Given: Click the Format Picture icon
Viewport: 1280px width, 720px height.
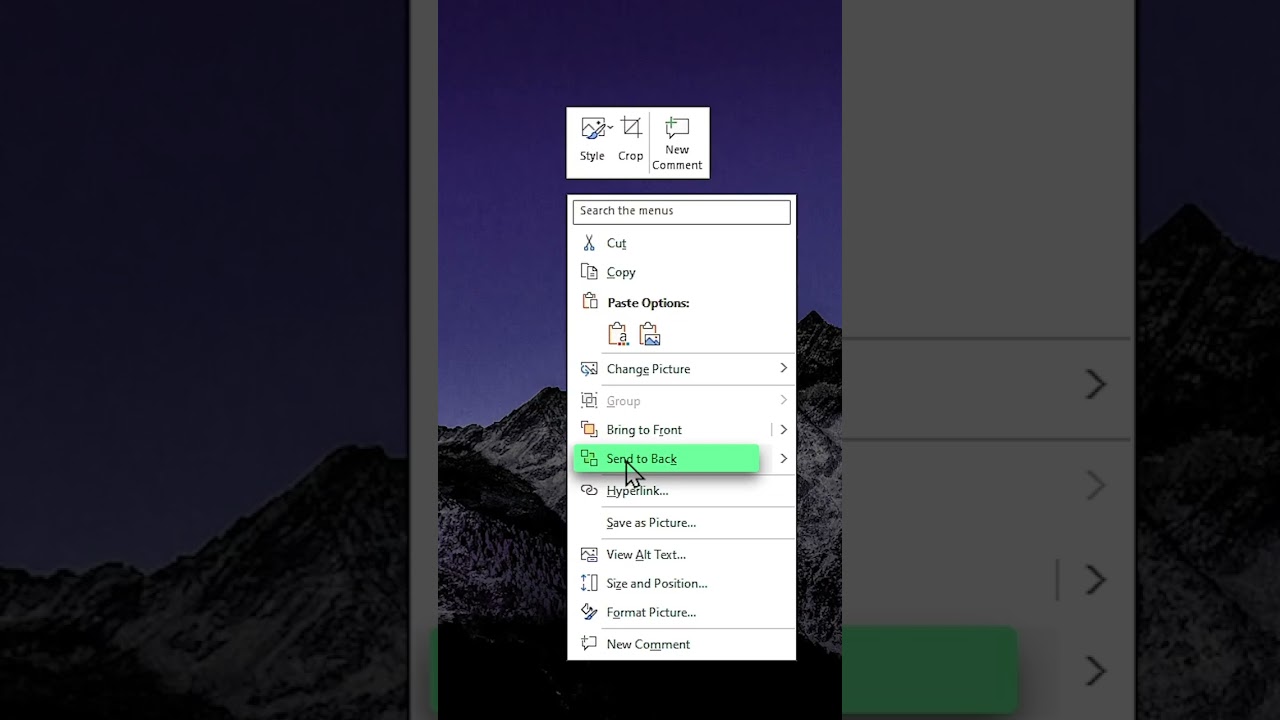Looking at the screenshot, I should pyautogui.click(x=589, y=613).
